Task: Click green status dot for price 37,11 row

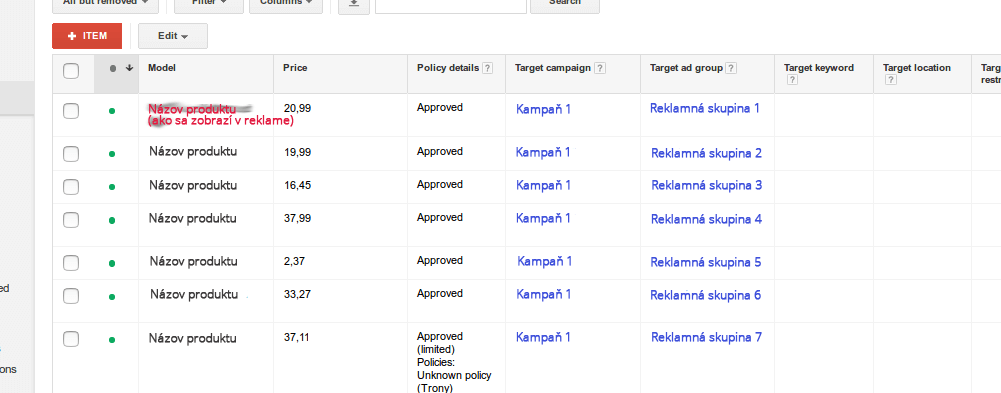Action: [112, 339]
